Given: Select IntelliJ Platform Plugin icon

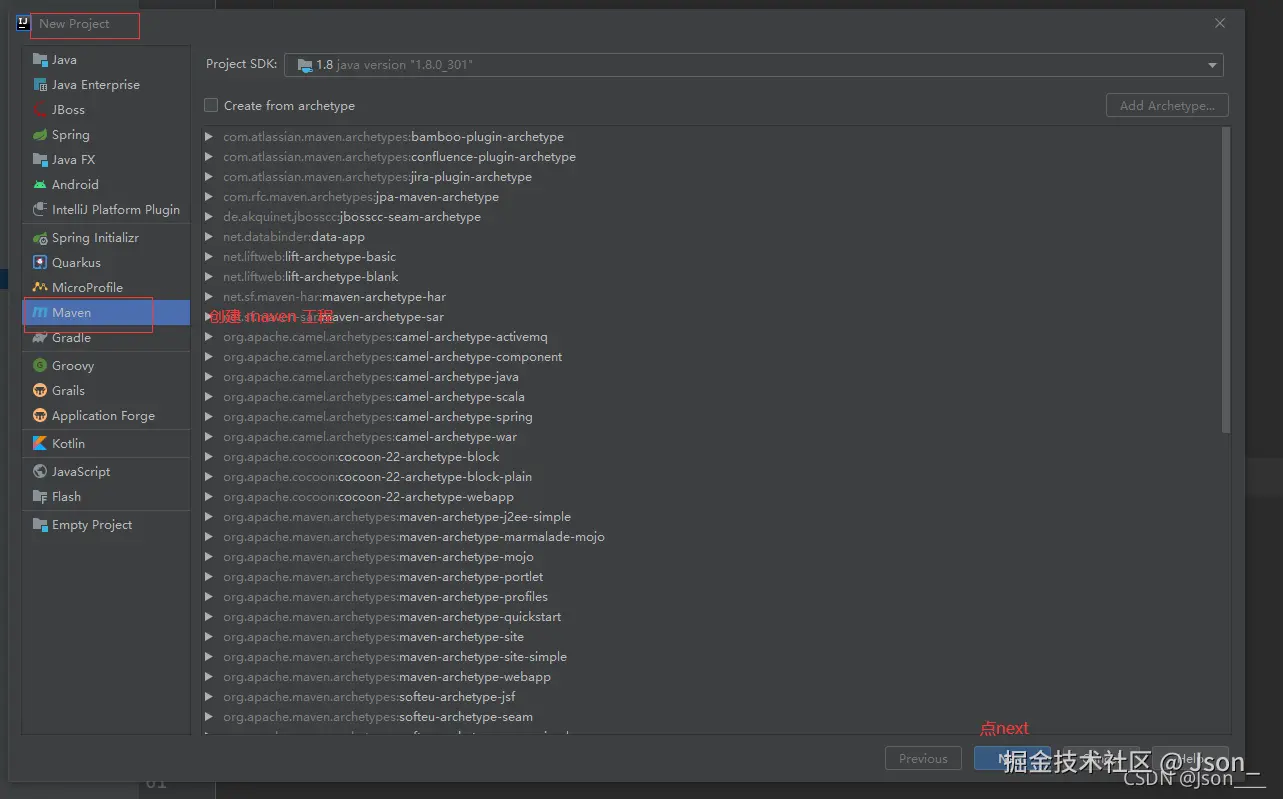Looking at the screenshot, I should 40,210.
